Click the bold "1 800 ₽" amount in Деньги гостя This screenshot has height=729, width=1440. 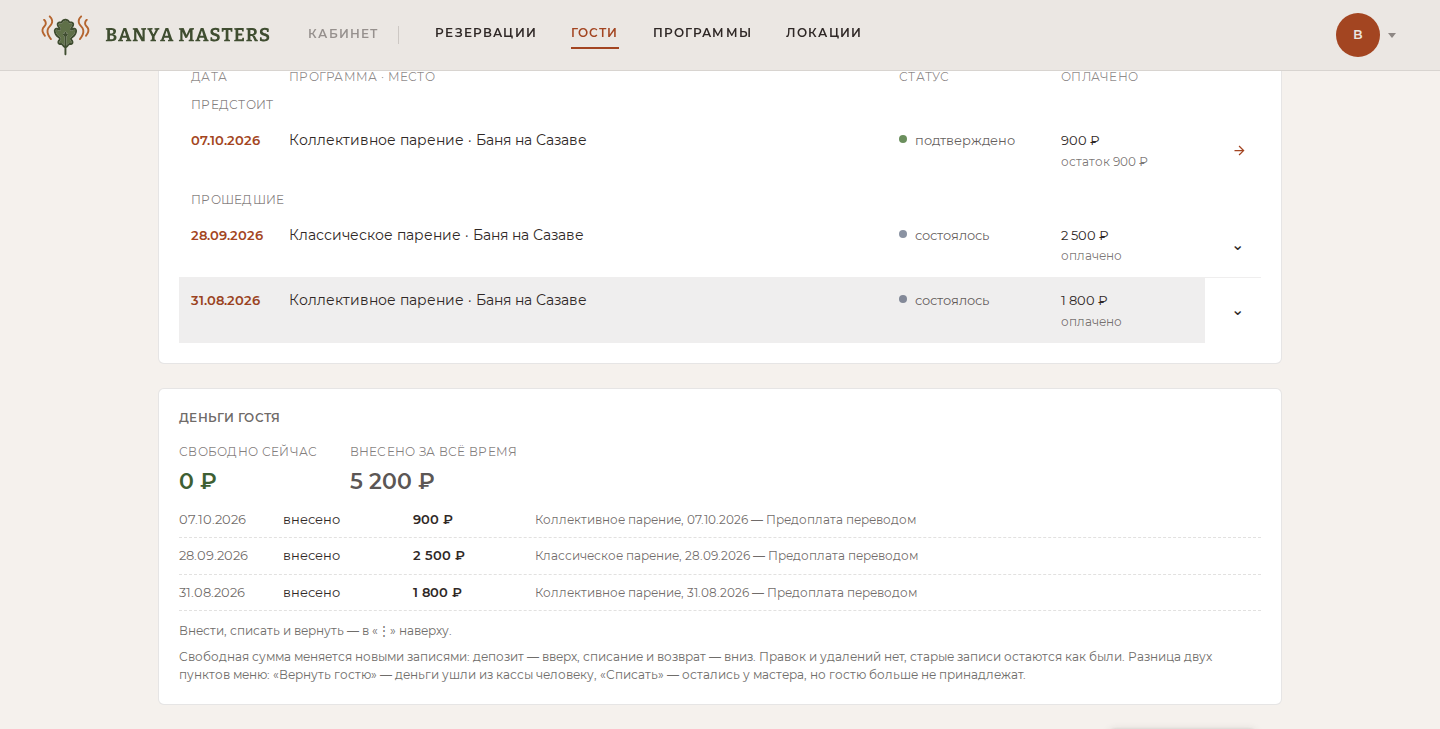[x=437, y=593]
